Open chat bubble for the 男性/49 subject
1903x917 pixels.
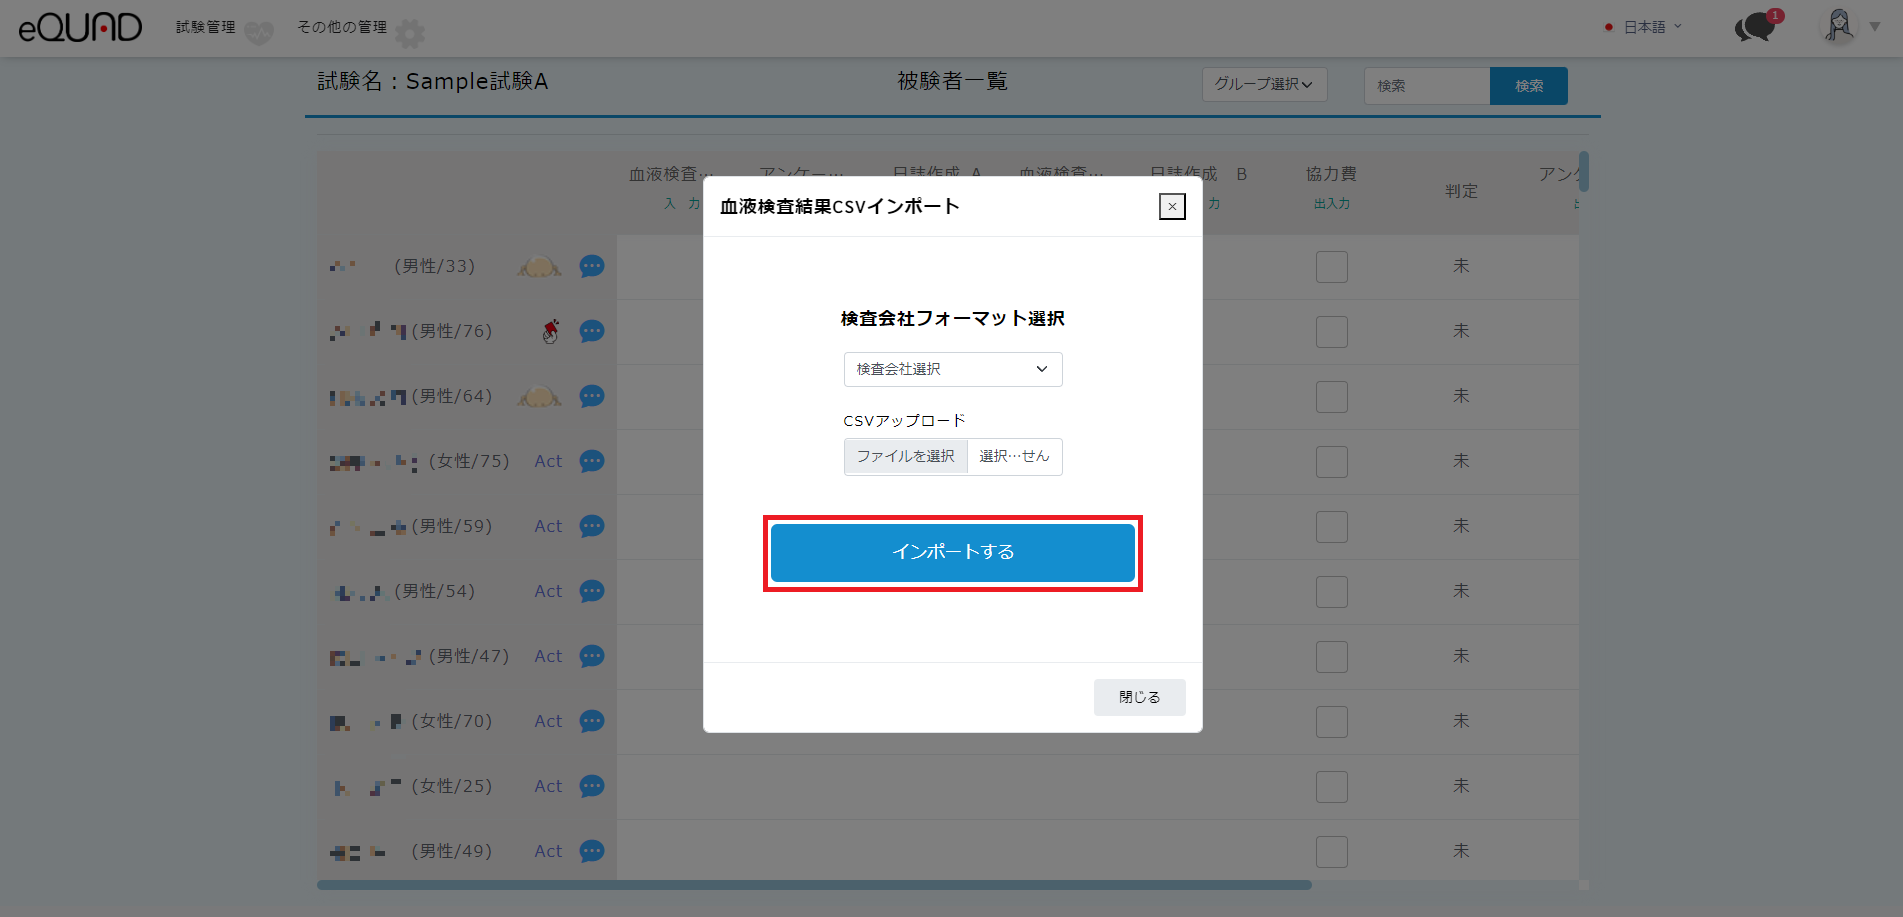click(592, 851)
